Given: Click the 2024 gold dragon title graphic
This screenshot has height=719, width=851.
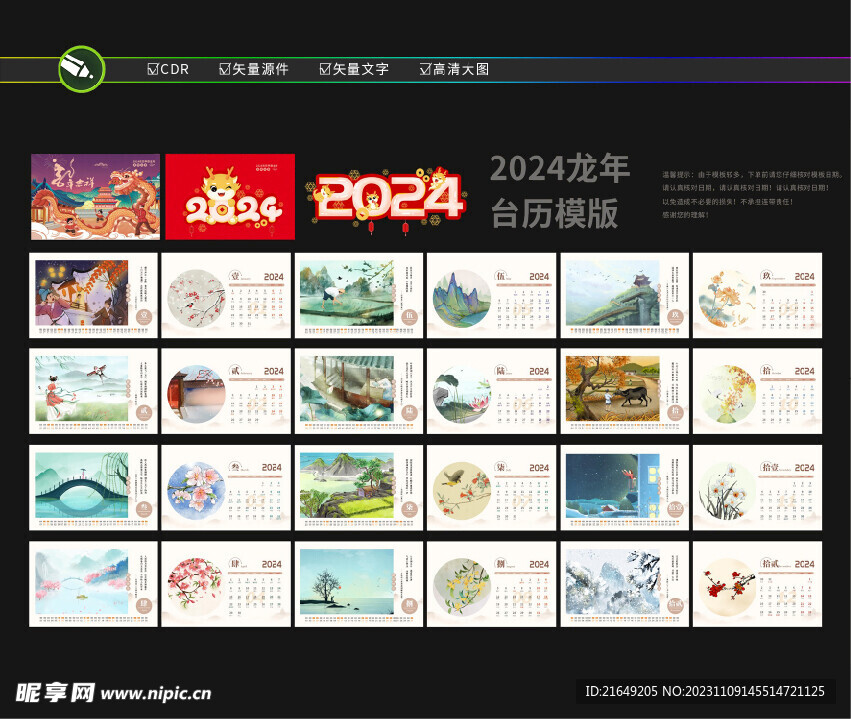Looking at the screenshot, I should (385, 197).
